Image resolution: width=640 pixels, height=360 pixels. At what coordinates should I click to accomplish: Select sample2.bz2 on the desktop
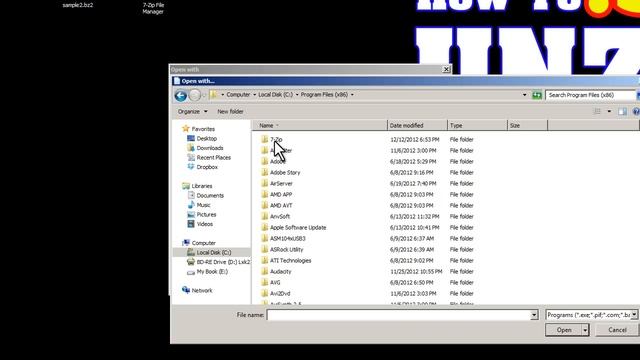pos(78,5)
